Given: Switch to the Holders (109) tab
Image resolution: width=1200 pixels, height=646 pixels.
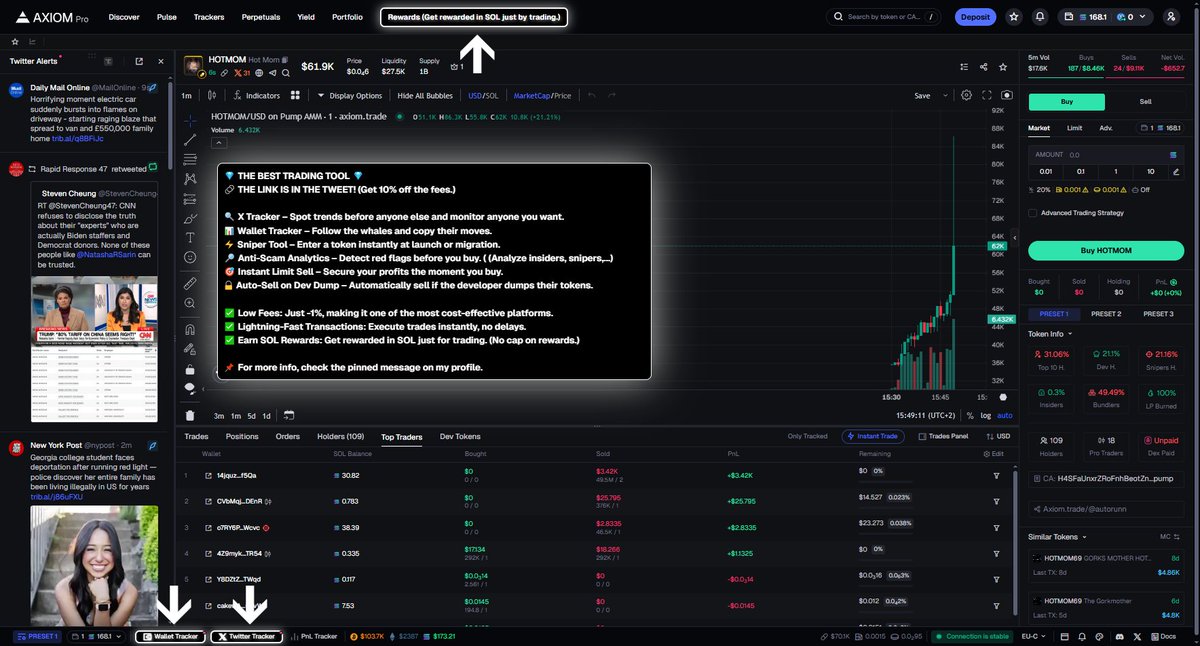Looking at the screenshot, I should [x=341, y=437].
